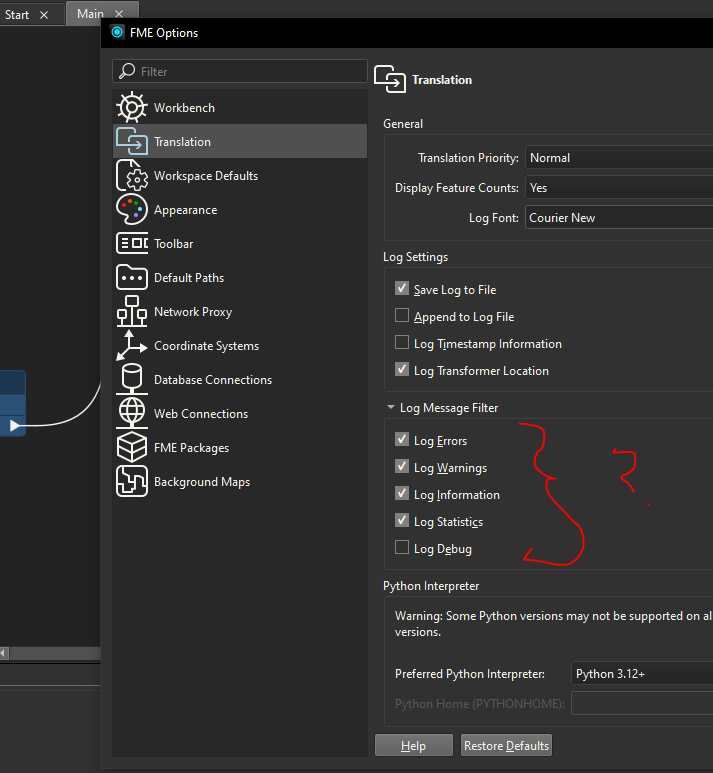The image size is (713, 773).
Task: Select Toolbar in options list
Action: (x=240, y=244)
